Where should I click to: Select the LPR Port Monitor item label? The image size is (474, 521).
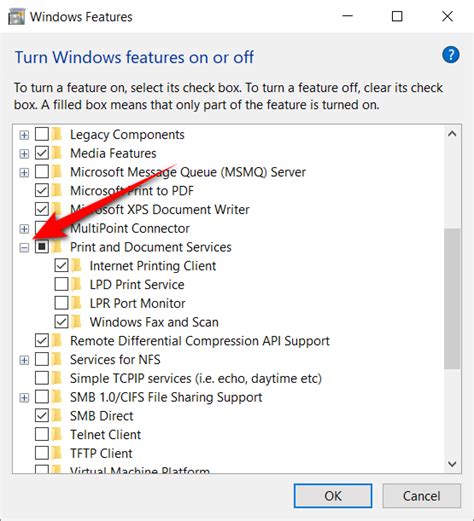point(137,303)
